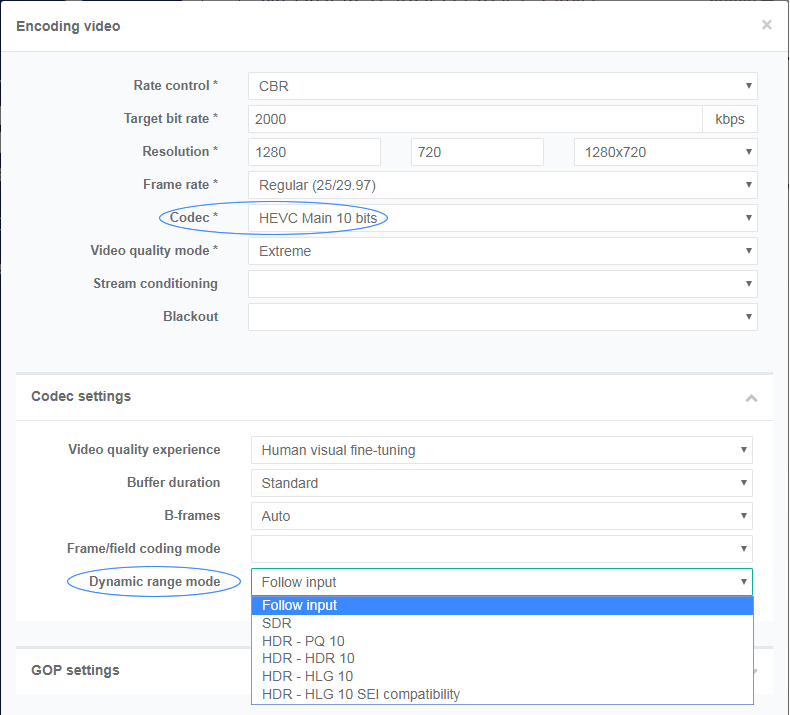The width and height of the screenshot is (790, 715).
Task: Expand the GOP settings section header
Action: pos(130,670)
